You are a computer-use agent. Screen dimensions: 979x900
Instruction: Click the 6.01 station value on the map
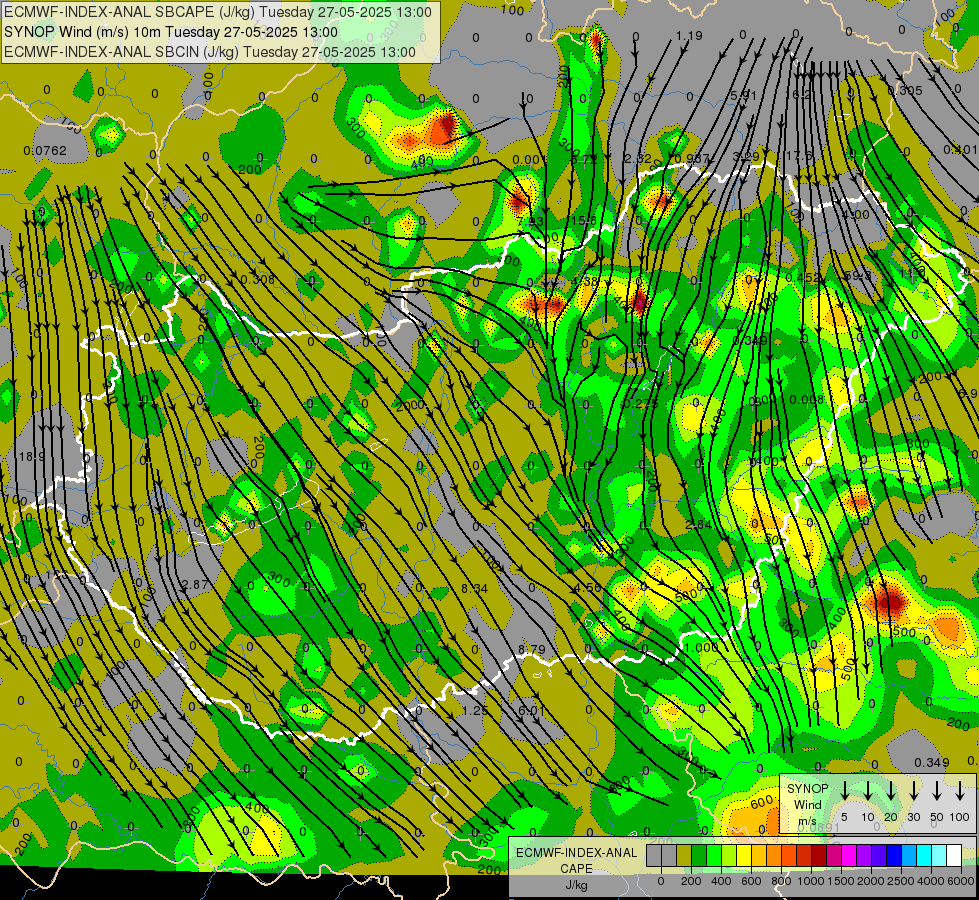pos(531,711)
